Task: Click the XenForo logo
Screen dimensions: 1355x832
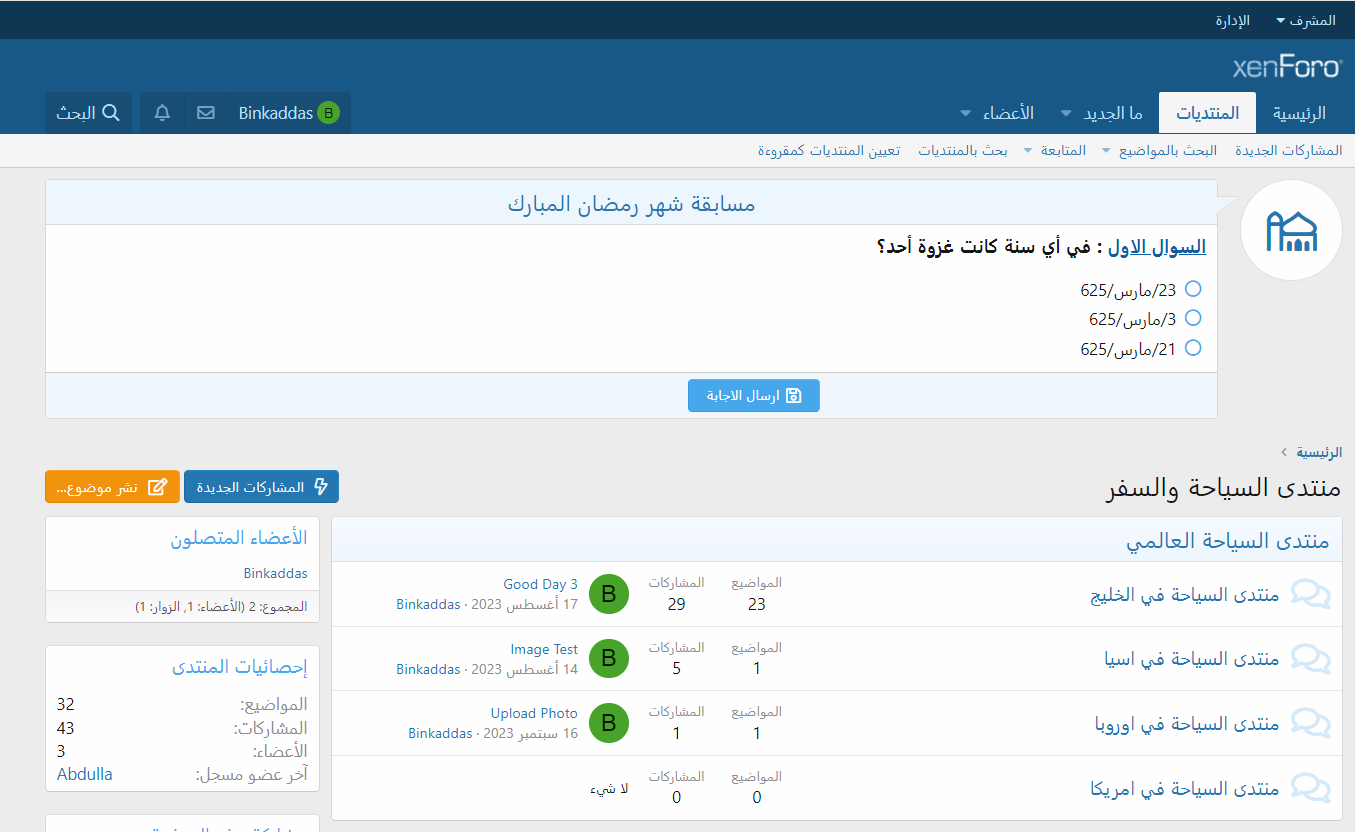Action: point(1286,67)
